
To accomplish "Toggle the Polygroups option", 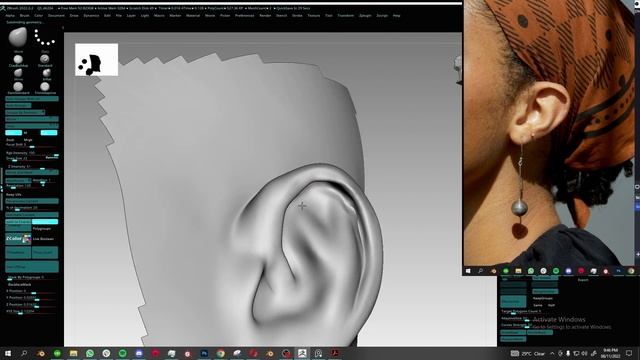I will 42,229.
